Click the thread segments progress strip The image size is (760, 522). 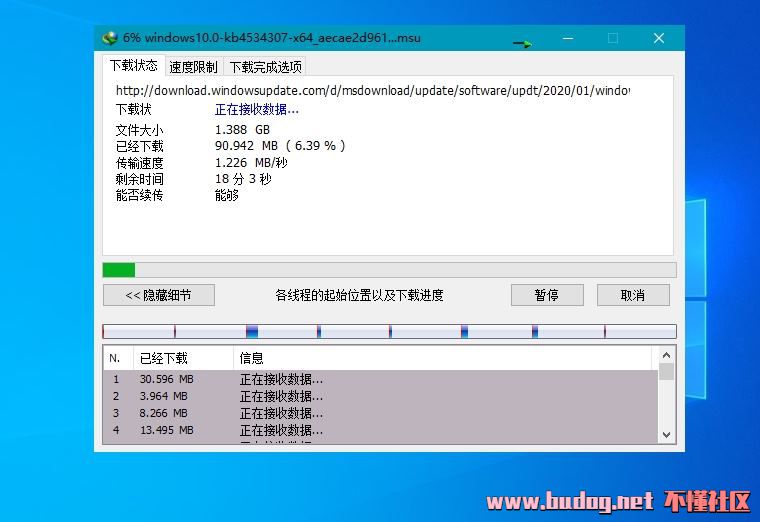pyautogui.click(x=389, y=331)
